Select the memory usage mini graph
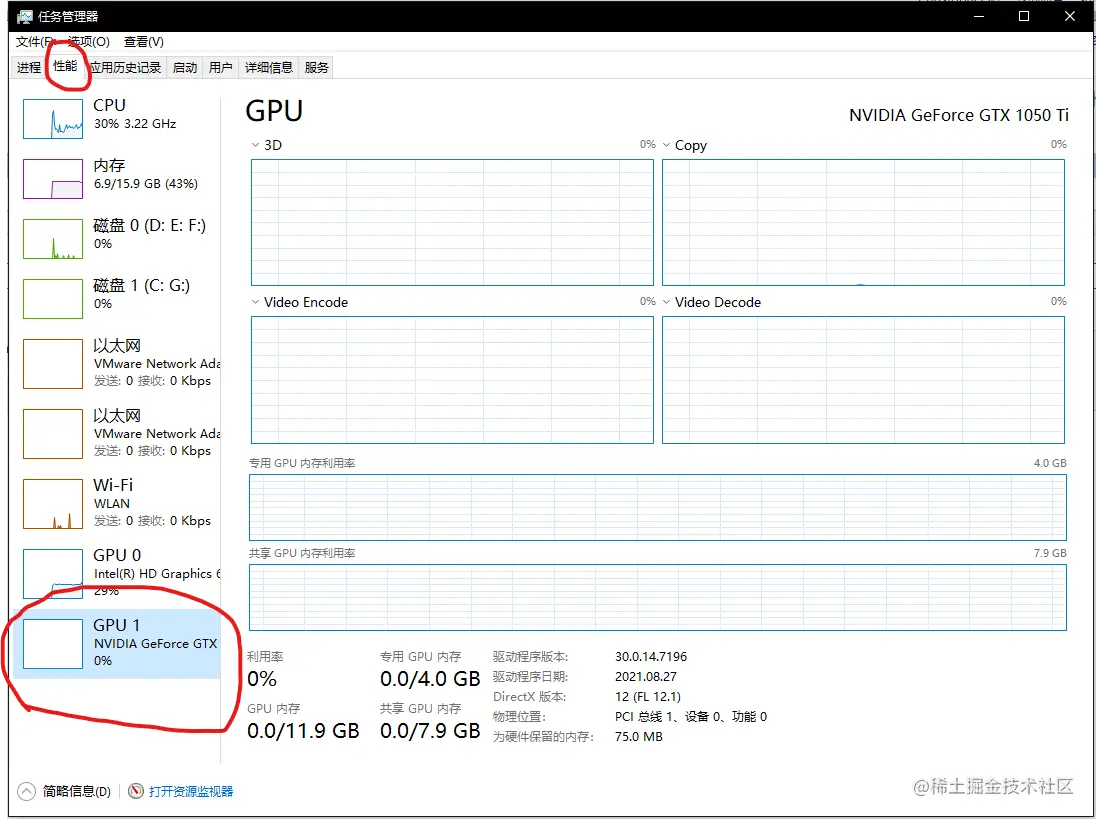Image resolution: width=1096 pixels, height=819 pixels. point(53,179)
